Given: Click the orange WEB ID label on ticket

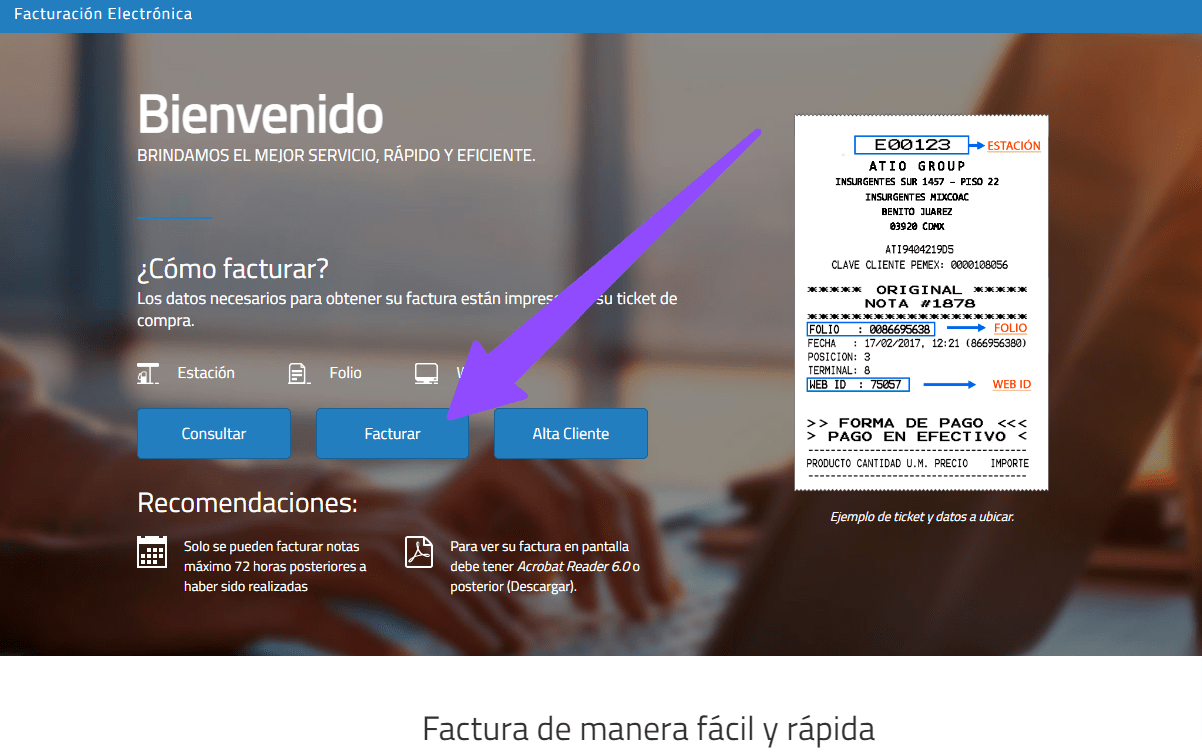Looking at the screenshot, I should pyautogui.click(x=1011, y=384).
